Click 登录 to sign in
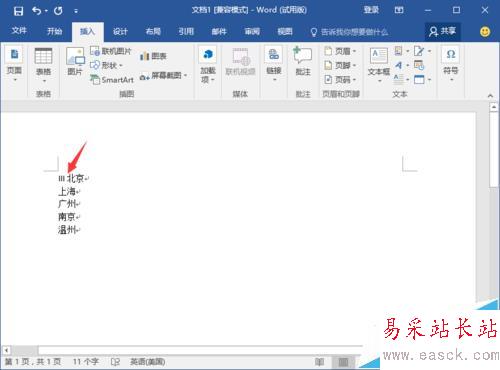This screenshot has width=500, height=370. (x=371, y=10)
